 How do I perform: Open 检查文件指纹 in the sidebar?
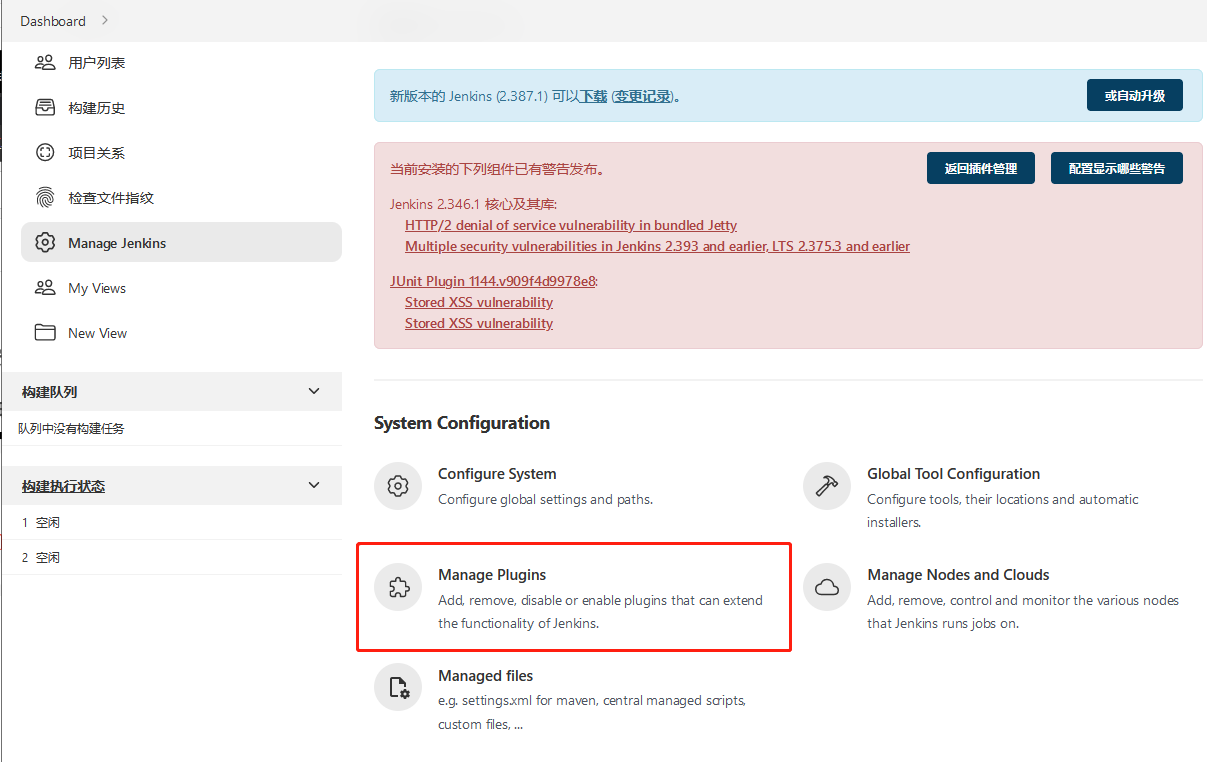(181, 198)
